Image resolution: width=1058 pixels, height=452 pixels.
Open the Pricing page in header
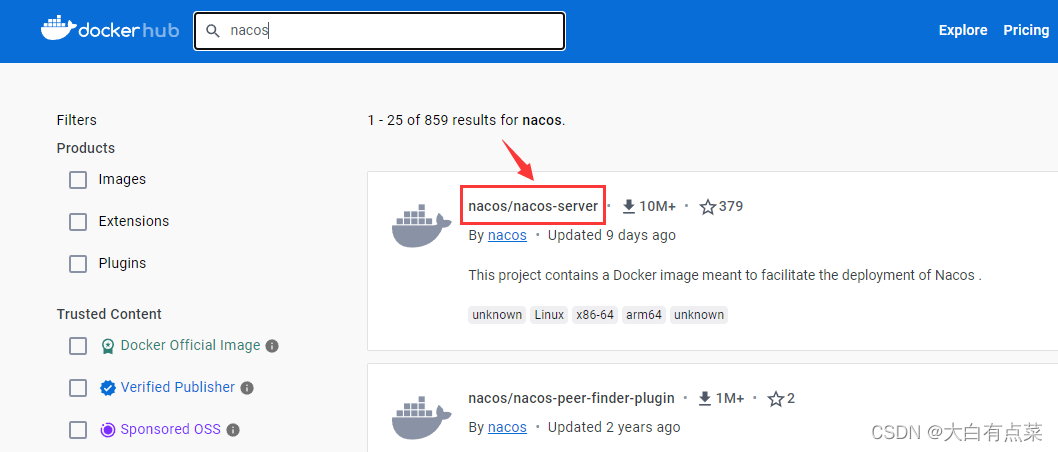click(1026, 30)
